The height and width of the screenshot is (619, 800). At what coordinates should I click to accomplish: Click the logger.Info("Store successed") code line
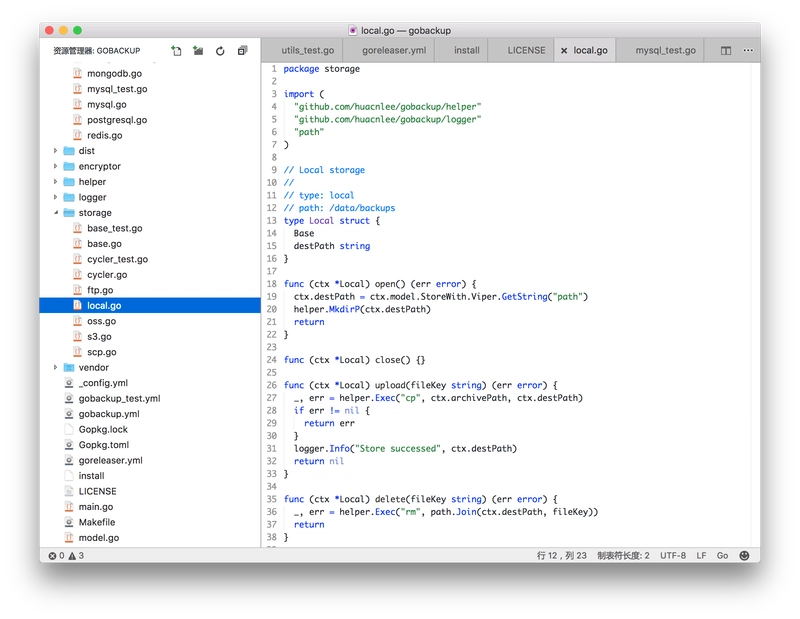click(x=405, y=449)
